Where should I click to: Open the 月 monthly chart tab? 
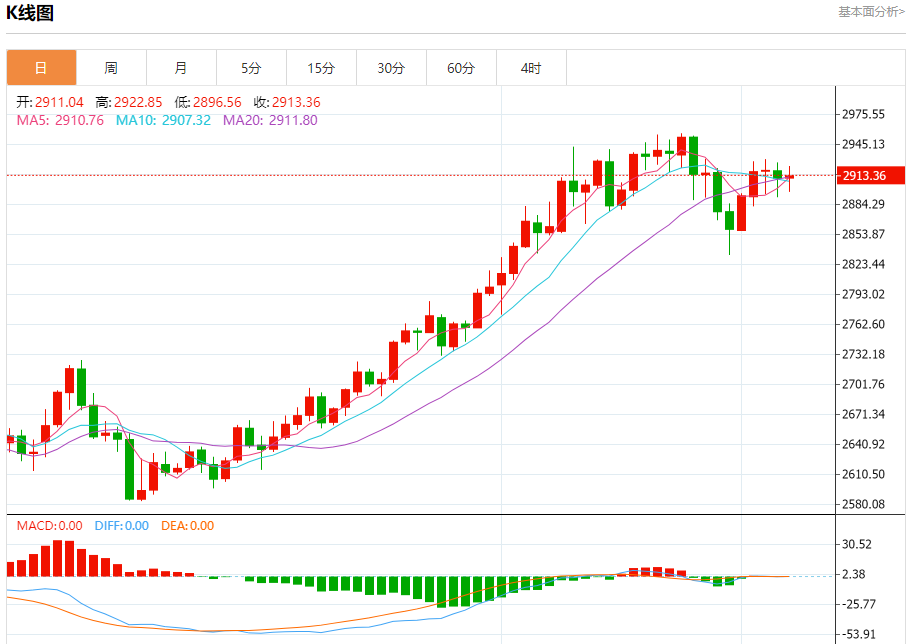click(181, 68)
